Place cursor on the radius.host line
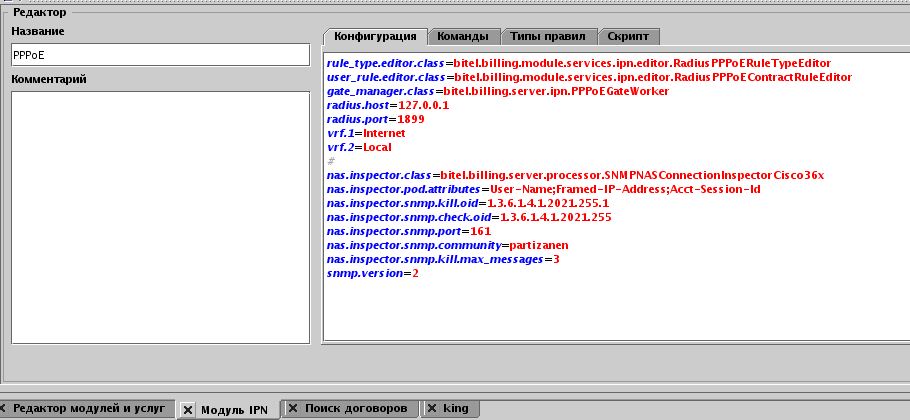Viewport: 910px width, 420px height. coord(388,105)
